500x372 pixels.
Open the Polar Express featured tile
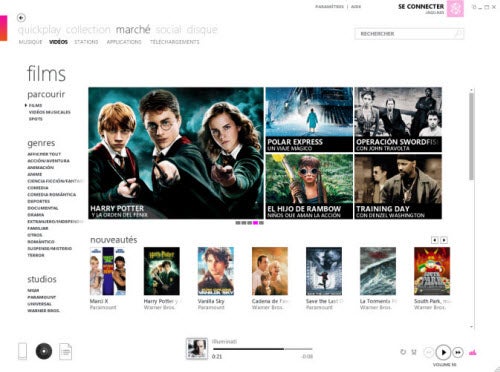point(309,120)
